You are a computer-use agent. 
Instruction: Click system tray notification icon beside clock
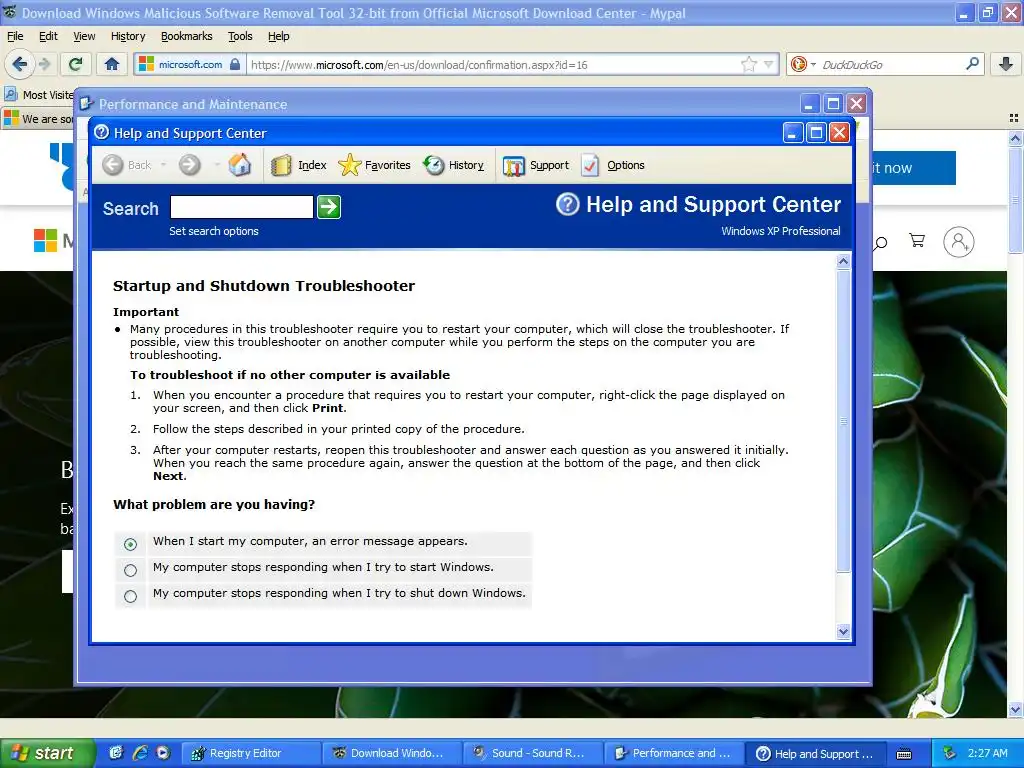pyautogui.click(x=949, y=753)
